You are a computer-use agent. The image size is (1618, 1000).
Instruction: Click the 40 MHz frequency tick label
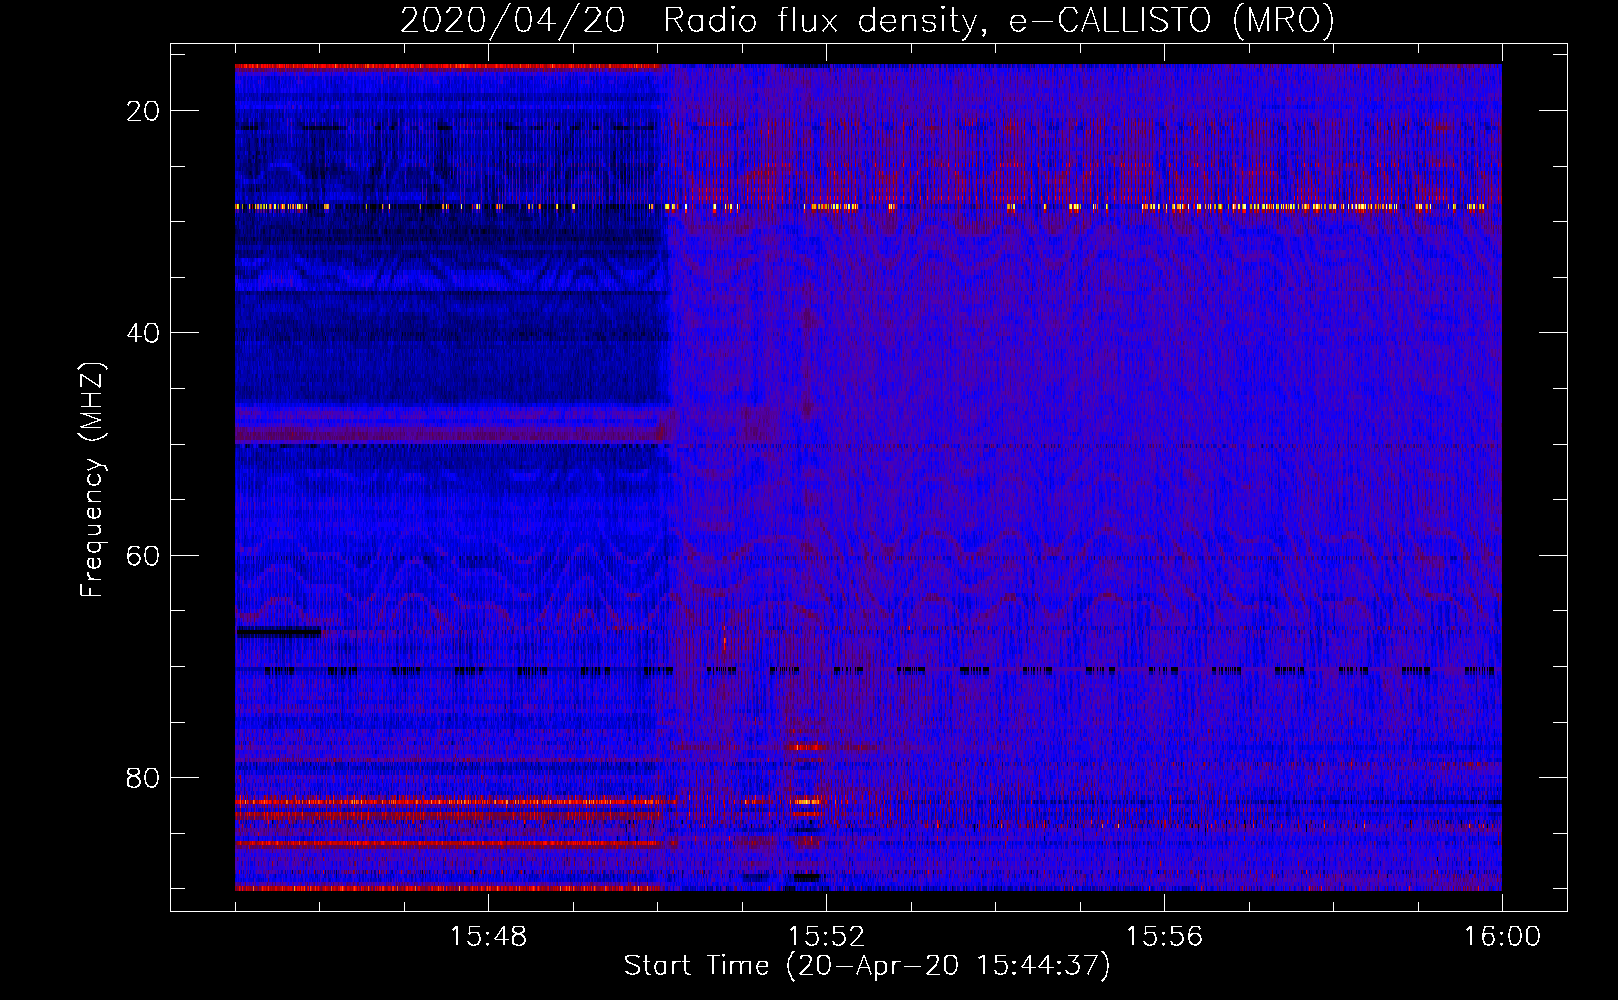143,333
